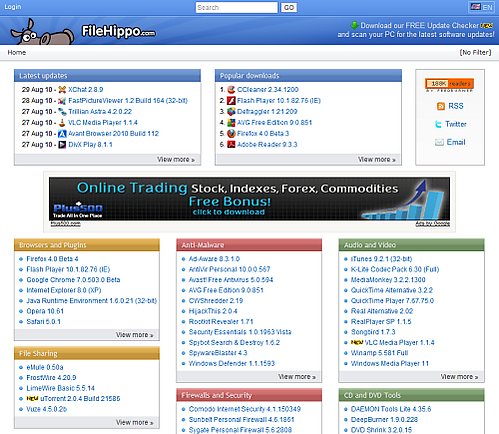499x434 pixels.
Task: Open the EN language selector
Action: pyautogui.click(x=481, y=7)
